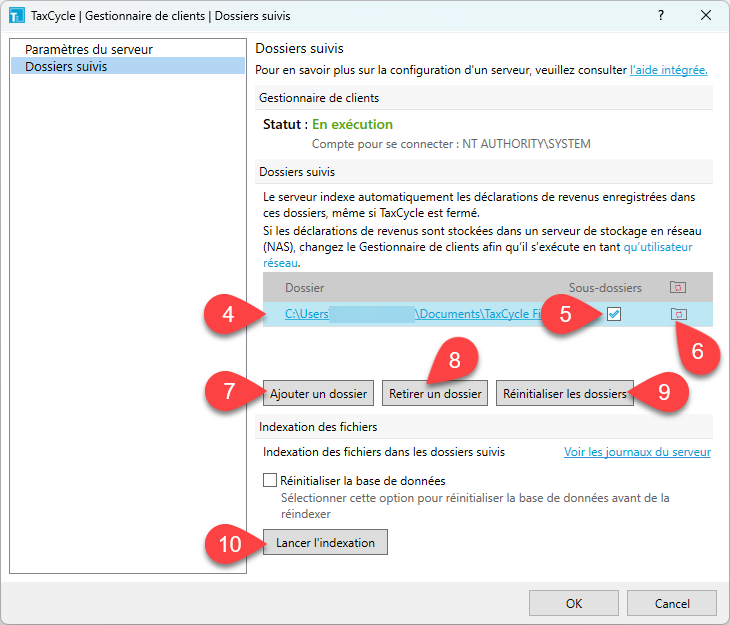Click the En exécution status text

click(x=352, y=124)
